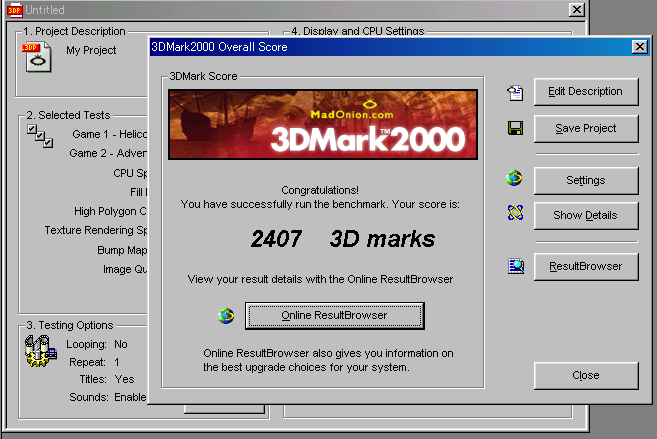Click the 3DMark2000 MadOnion banner image
Viewport: 657px width, 439px height.
(317, 125)
